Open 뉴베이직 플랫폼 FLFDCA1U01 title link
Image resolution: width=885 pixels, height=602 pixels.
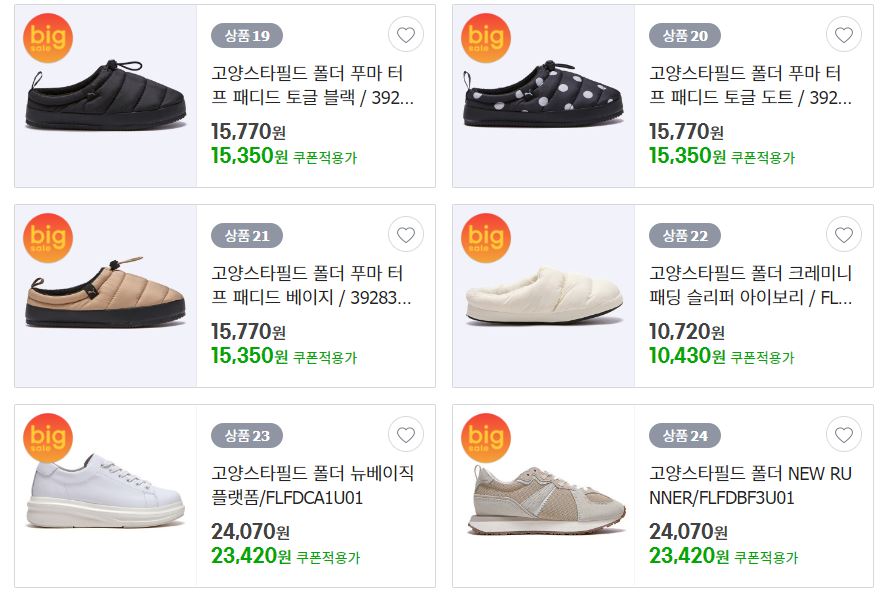(313, 485)
